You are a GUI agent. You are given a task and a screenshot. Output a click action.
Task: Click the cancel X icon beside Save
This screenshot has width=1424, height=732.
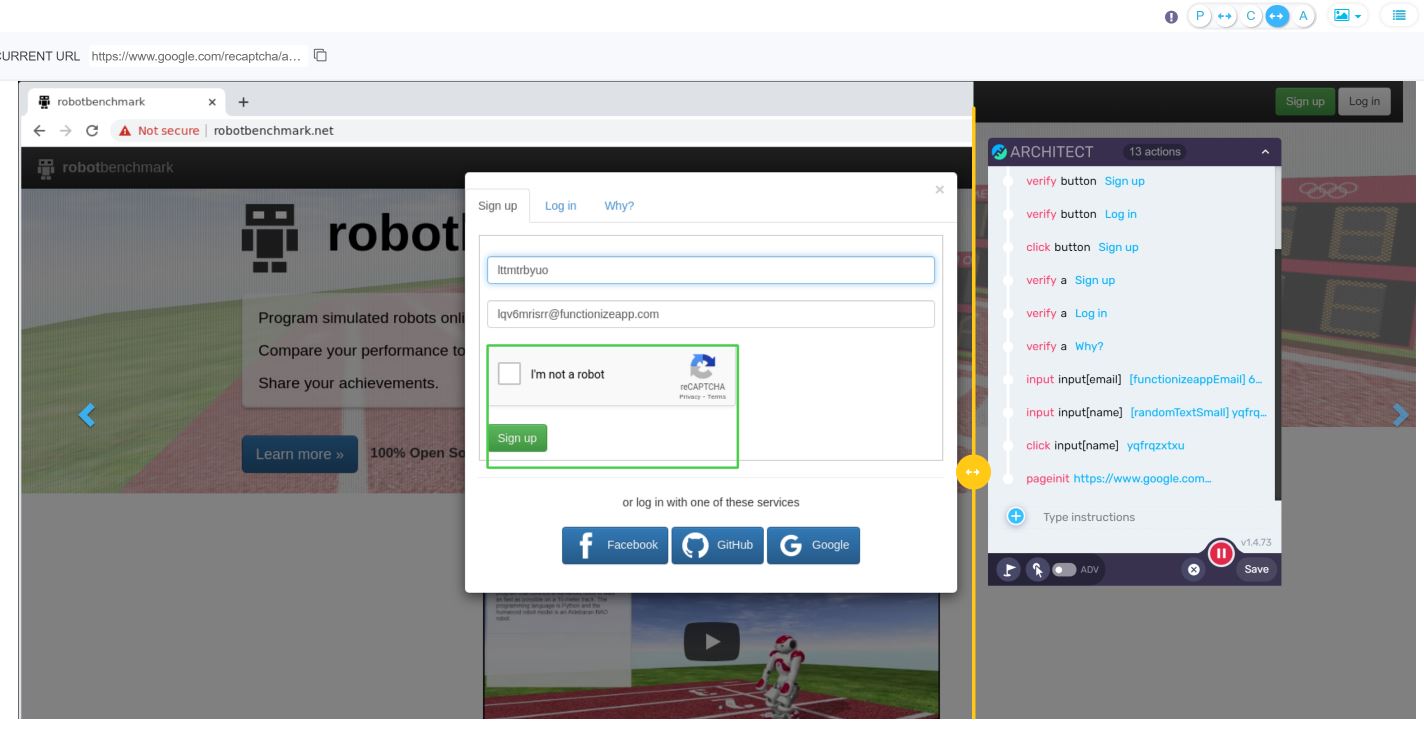pos(1193,569)
